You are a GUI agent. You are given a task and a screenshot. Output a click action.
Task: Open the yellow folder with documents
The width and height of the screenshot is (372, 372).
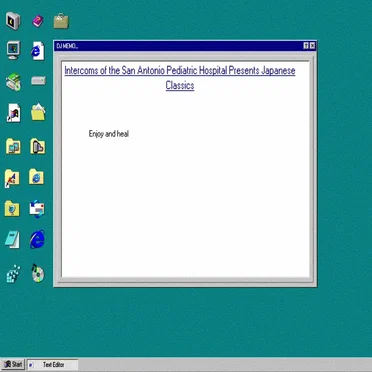click(38, 112)
